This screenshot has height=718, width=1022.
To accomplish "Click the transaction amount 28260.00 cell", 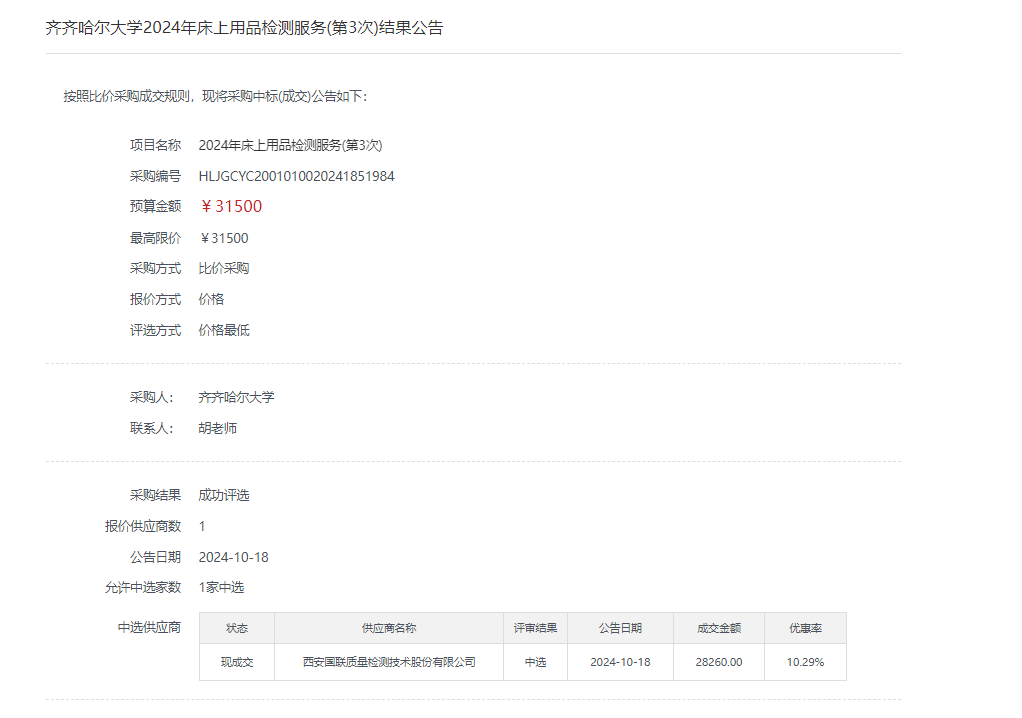I will coord(719,662).
